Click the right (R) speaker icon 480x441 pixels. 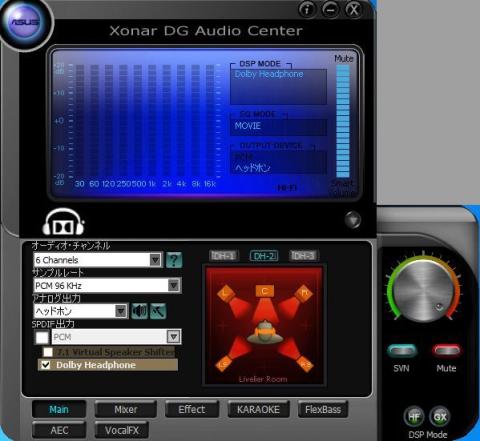click(304, 294)
